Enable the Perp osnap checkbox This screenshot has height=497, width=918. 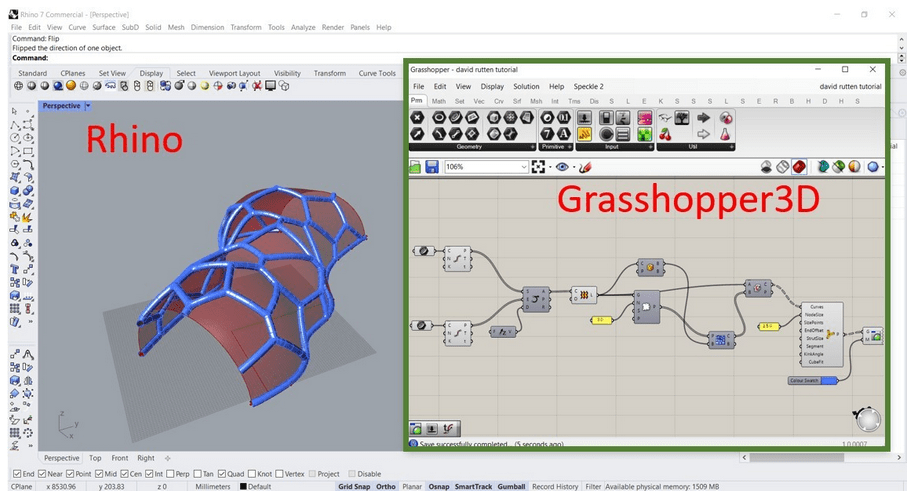click(171, 474)
